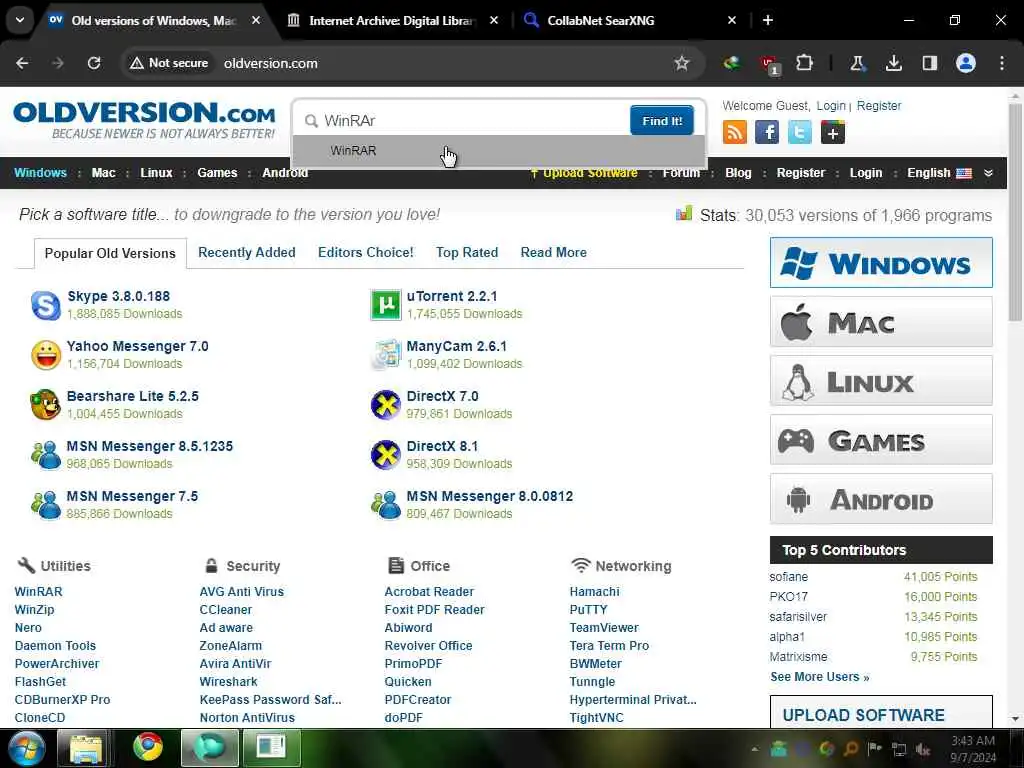
Task: Open the Upload Software navigation link
Action: [x=584, y=173]
